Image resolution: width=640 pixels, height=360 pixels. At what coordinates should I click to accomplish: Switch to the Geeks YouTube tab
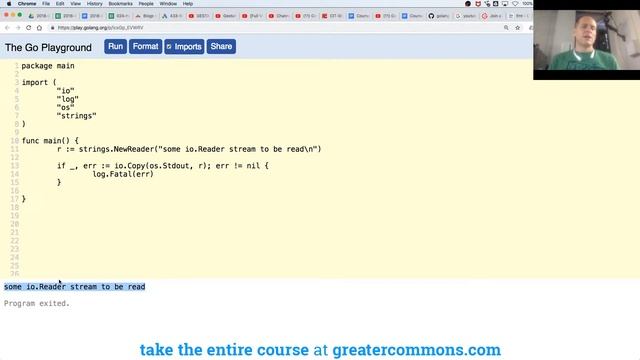point(226,16)
